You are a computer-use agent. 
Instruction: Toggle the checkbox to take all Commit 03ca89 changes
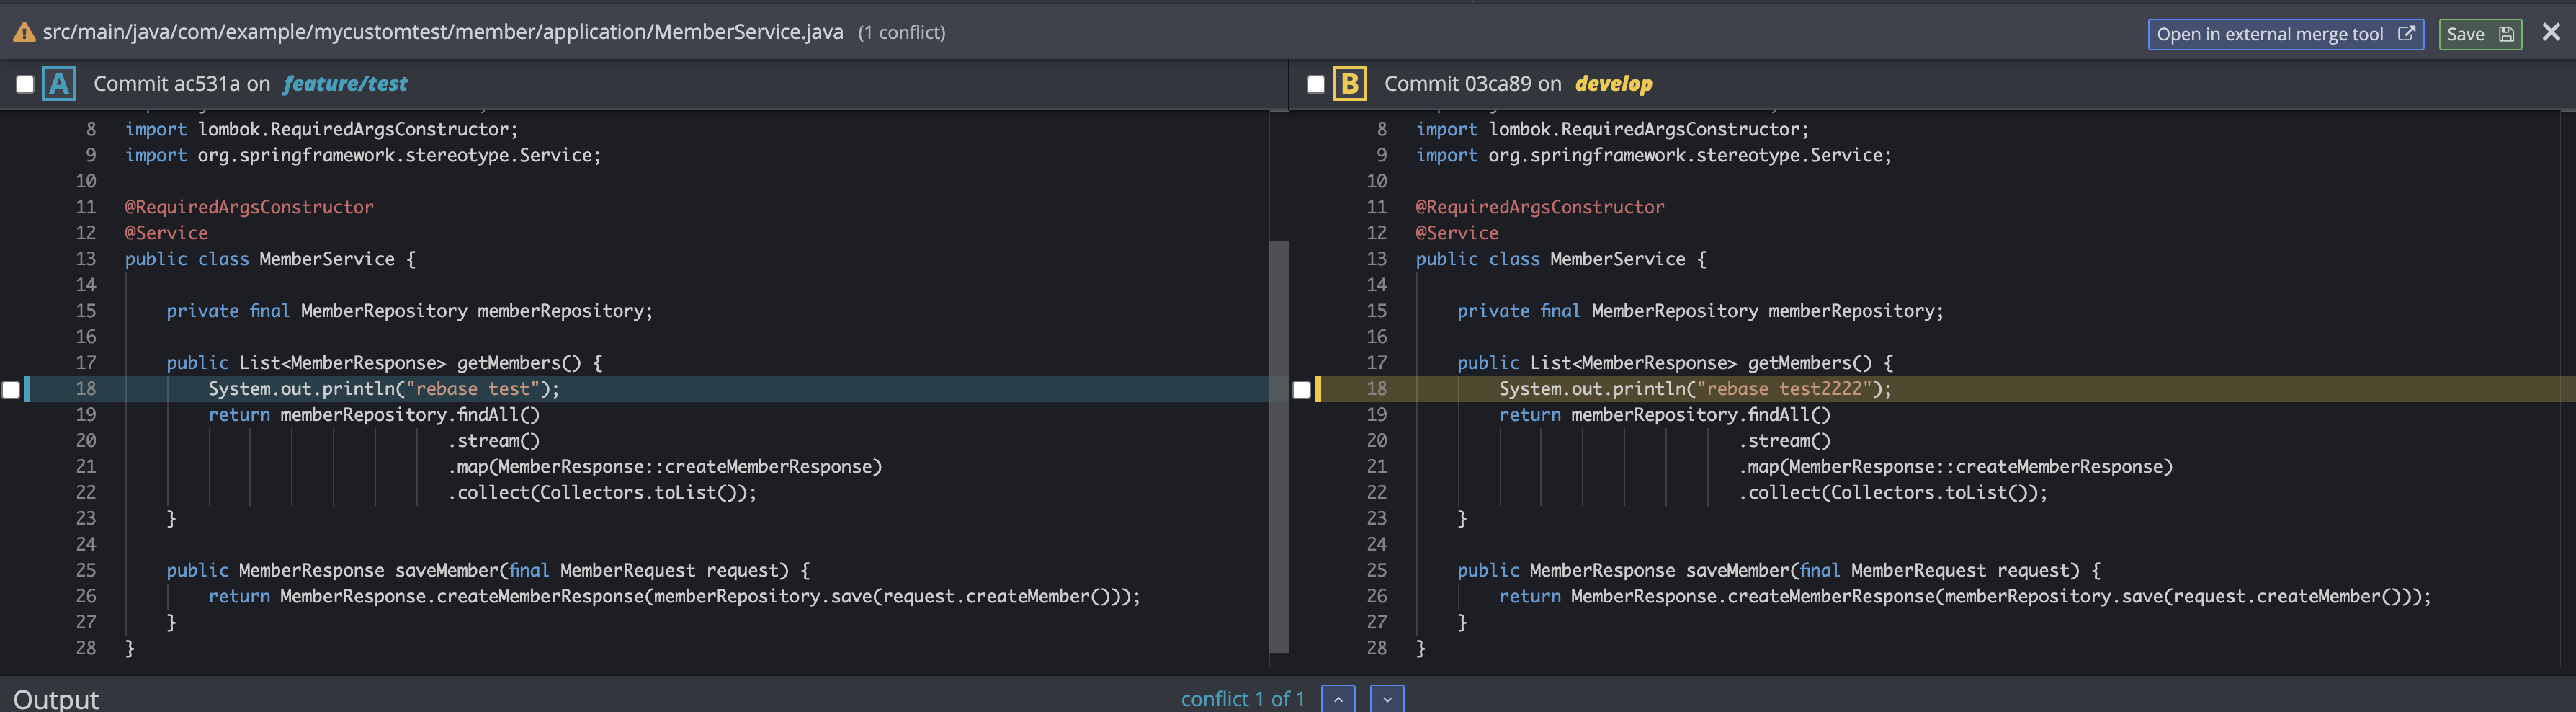tap(1315, 84)
